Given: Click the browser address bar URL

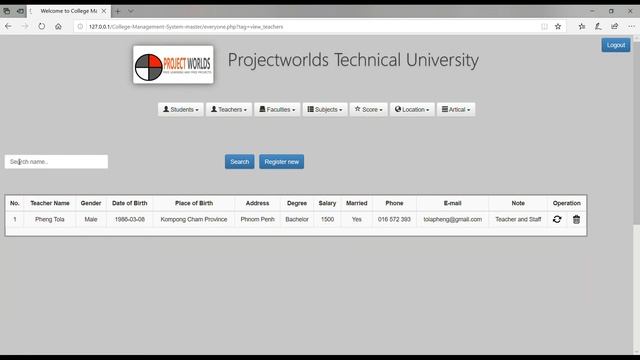Looking at the screenshot, I should (186, 27).
